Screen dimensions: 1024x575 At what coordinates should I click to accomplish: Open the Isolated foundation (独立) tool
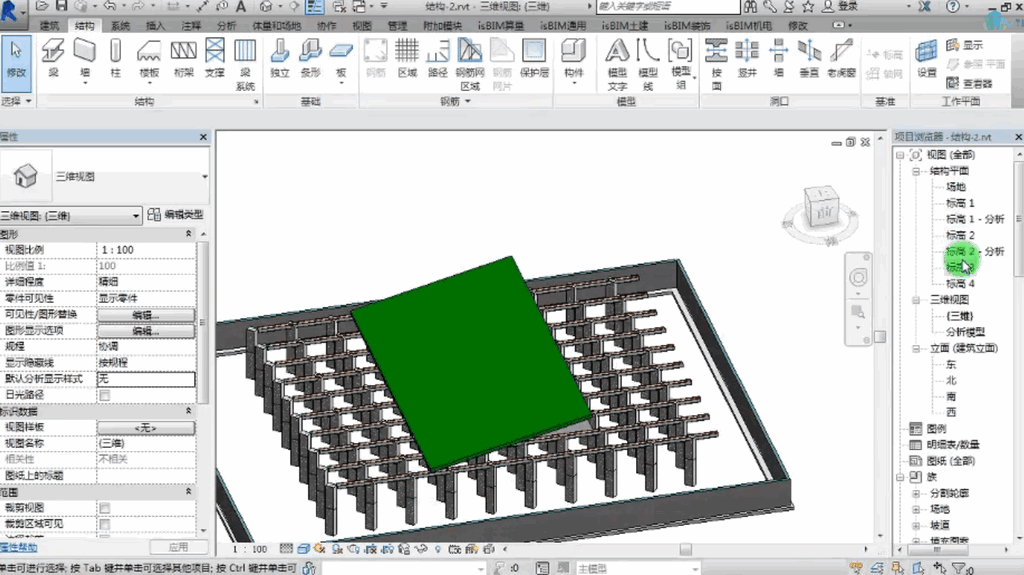280,58
